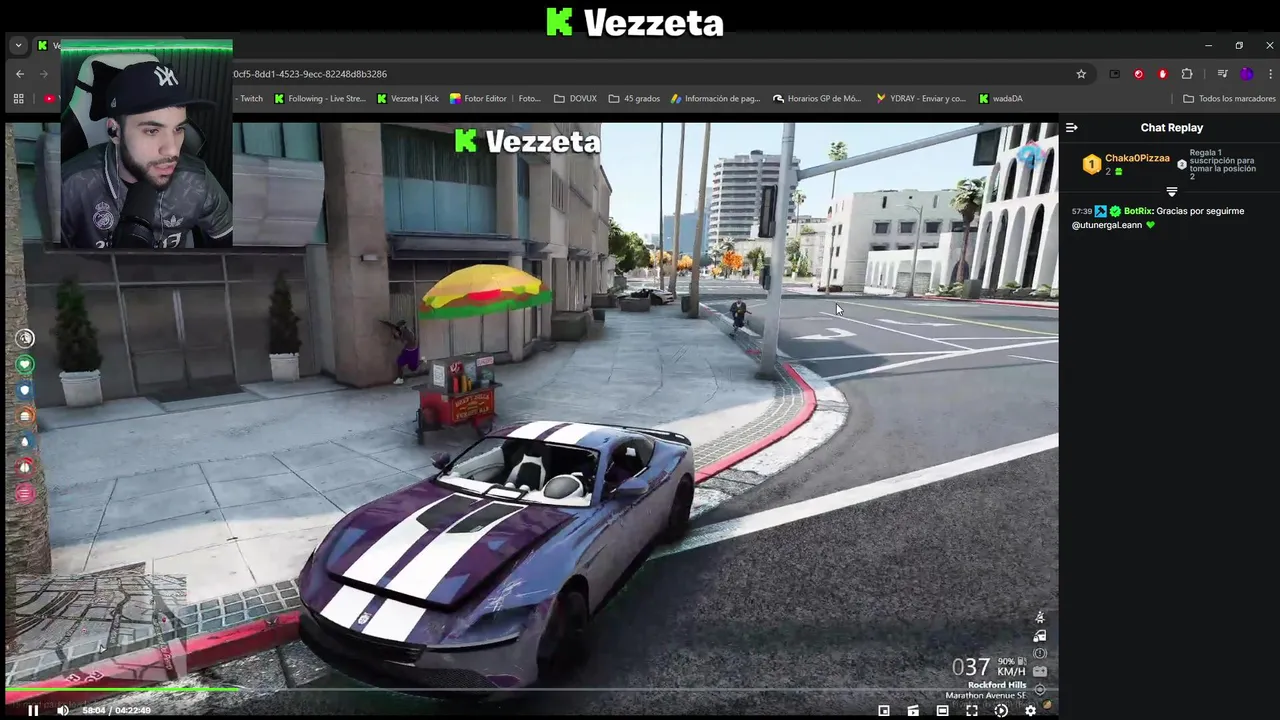Image resolution: width=1280 pixels, height=720 pixels.
Task: Toggle mini player mode icon
Action: pos(884,710)
